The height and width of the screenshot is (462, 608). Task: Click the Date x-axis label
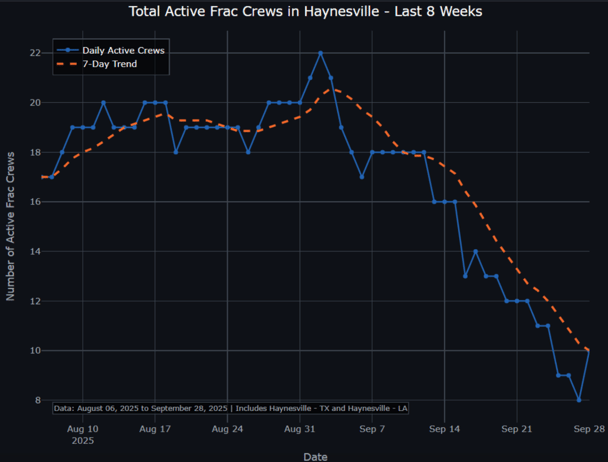[315, 455]
